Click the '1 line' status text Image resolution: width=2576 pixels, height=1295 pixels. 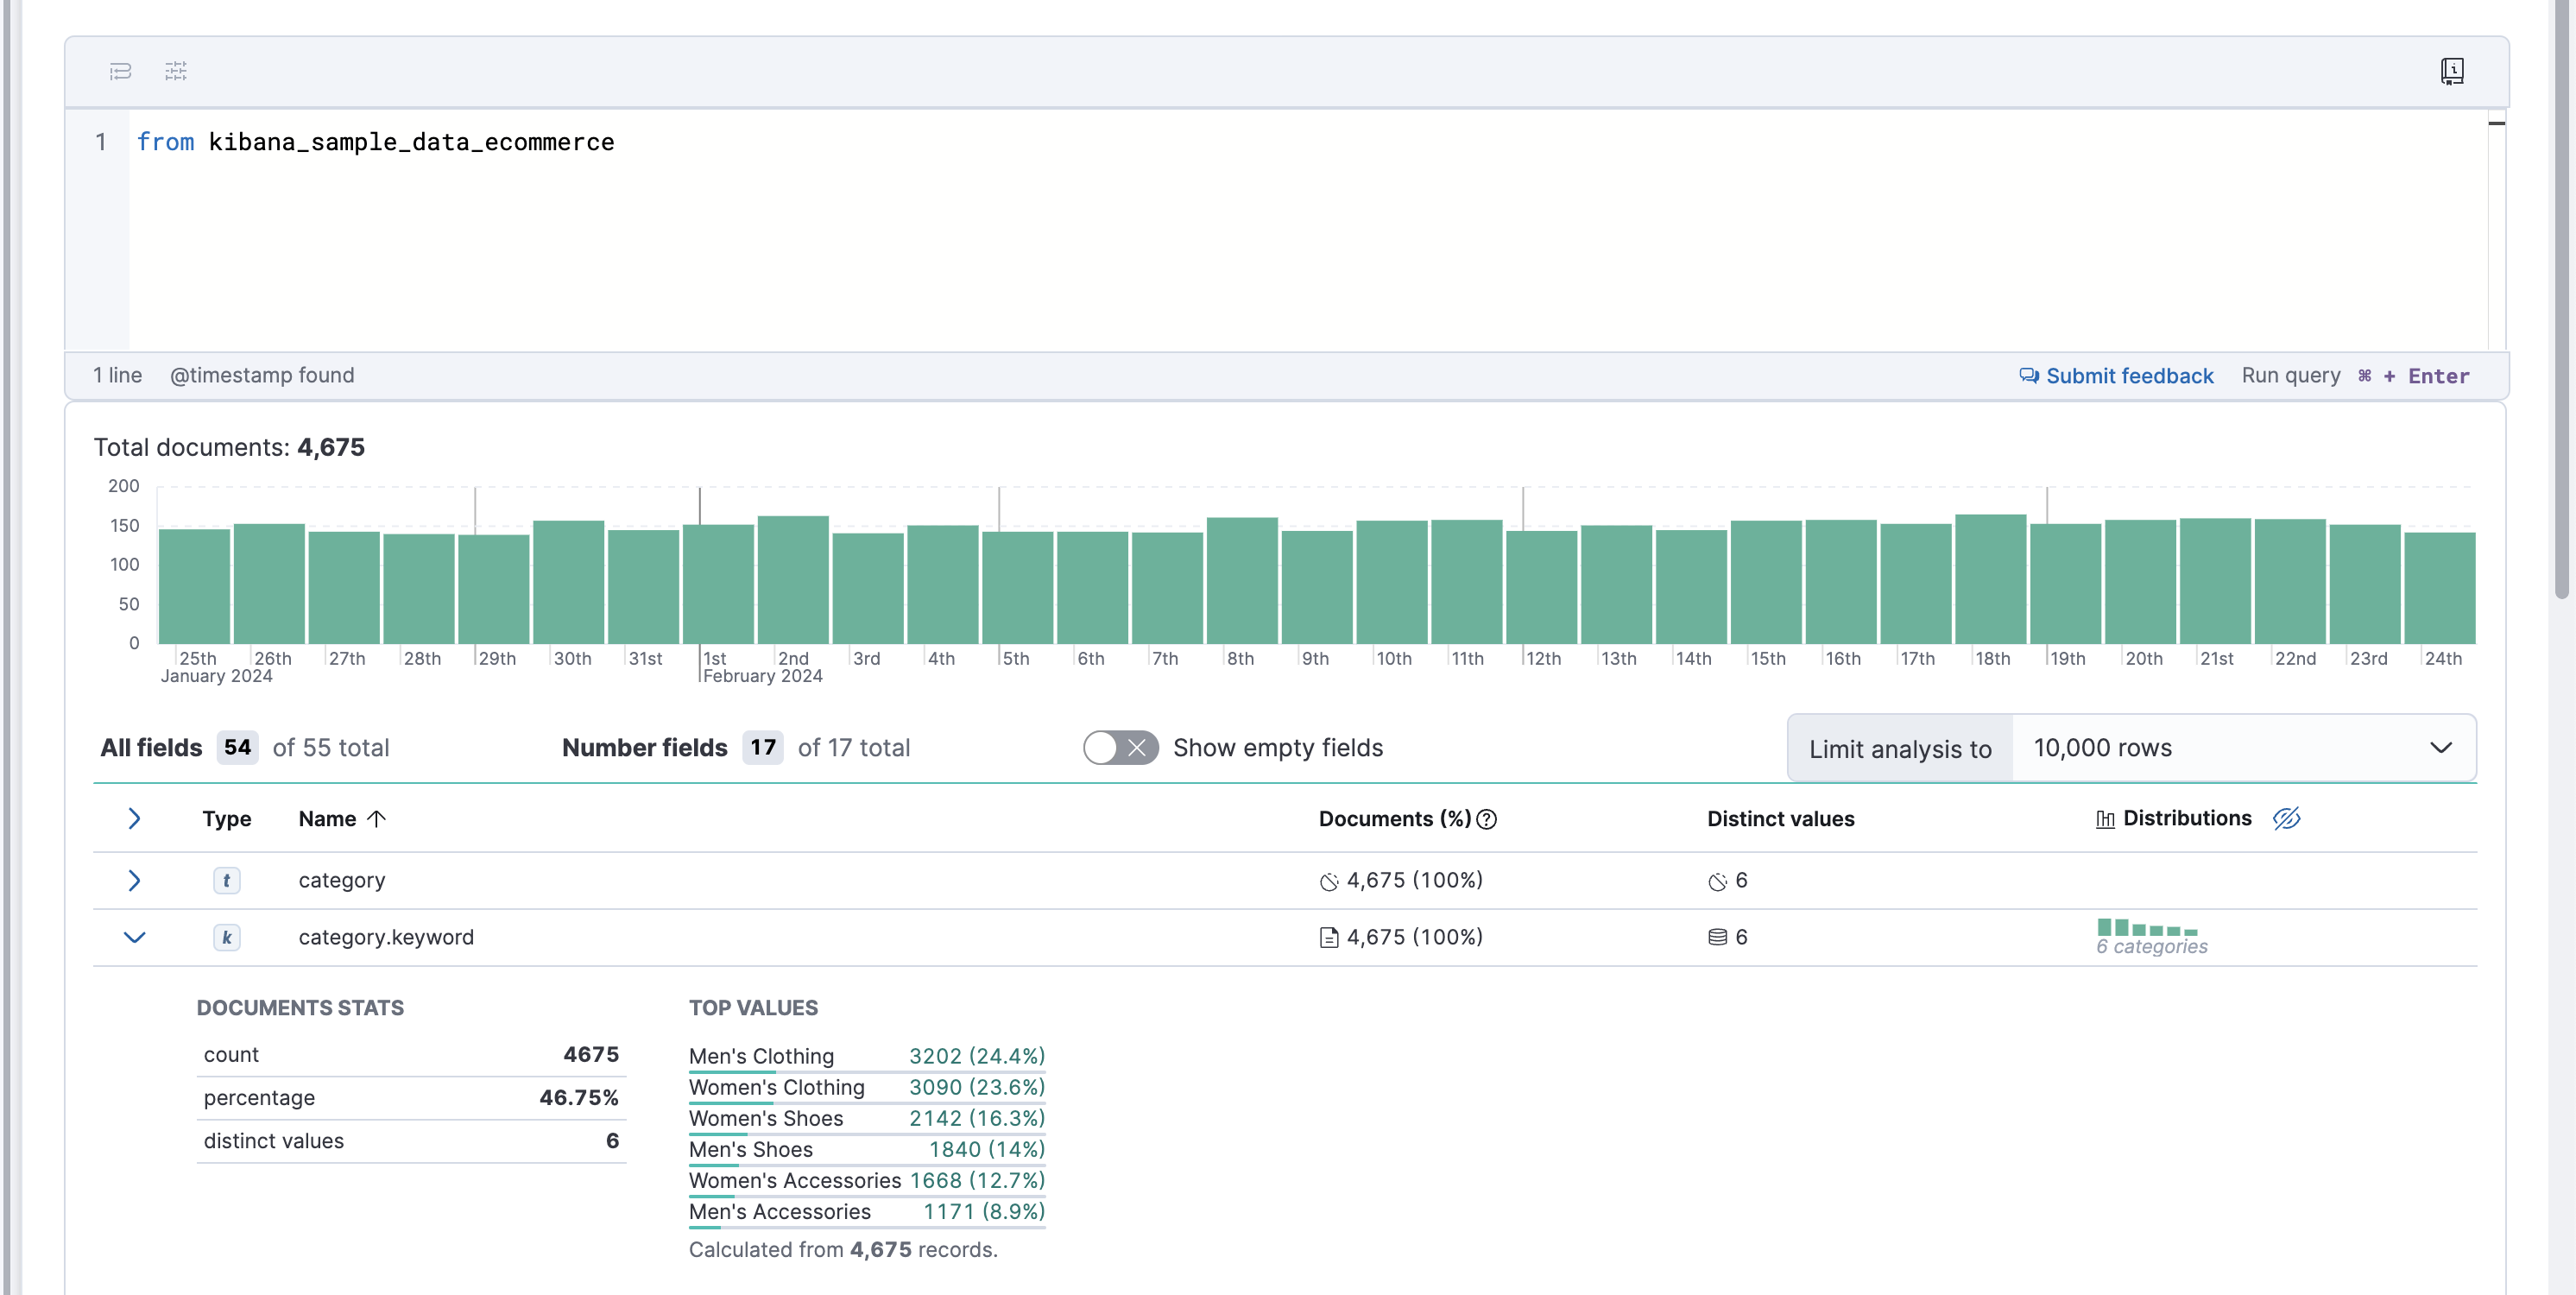click(118, 375)
